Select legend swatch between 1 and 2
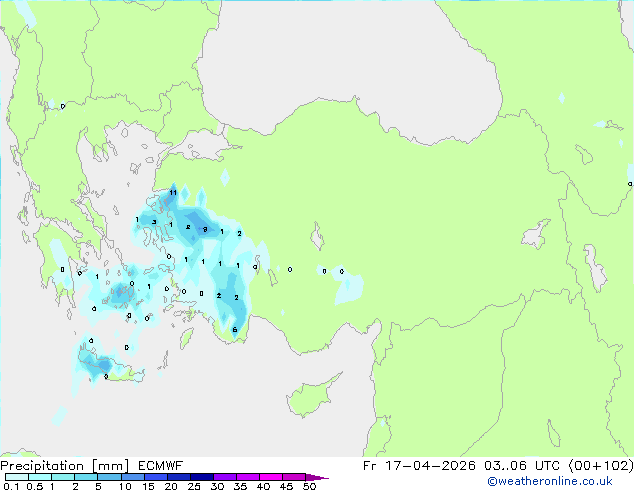The image size is (634, 490). click(x=63, y=477)
